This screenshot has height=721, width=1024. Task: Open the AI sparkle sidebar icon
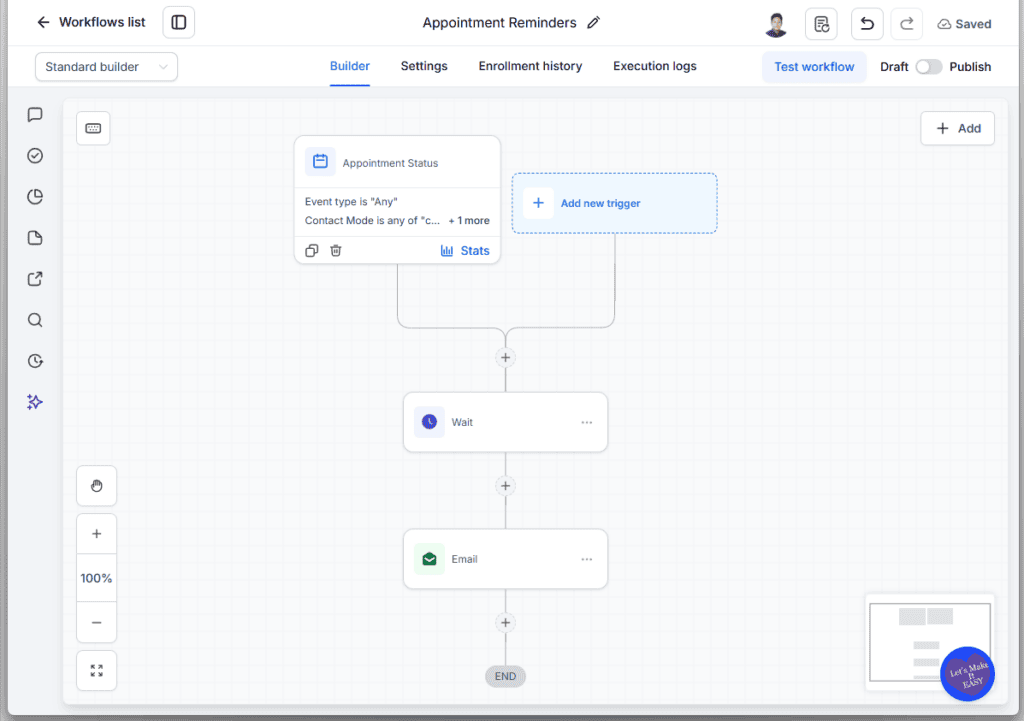35,402
